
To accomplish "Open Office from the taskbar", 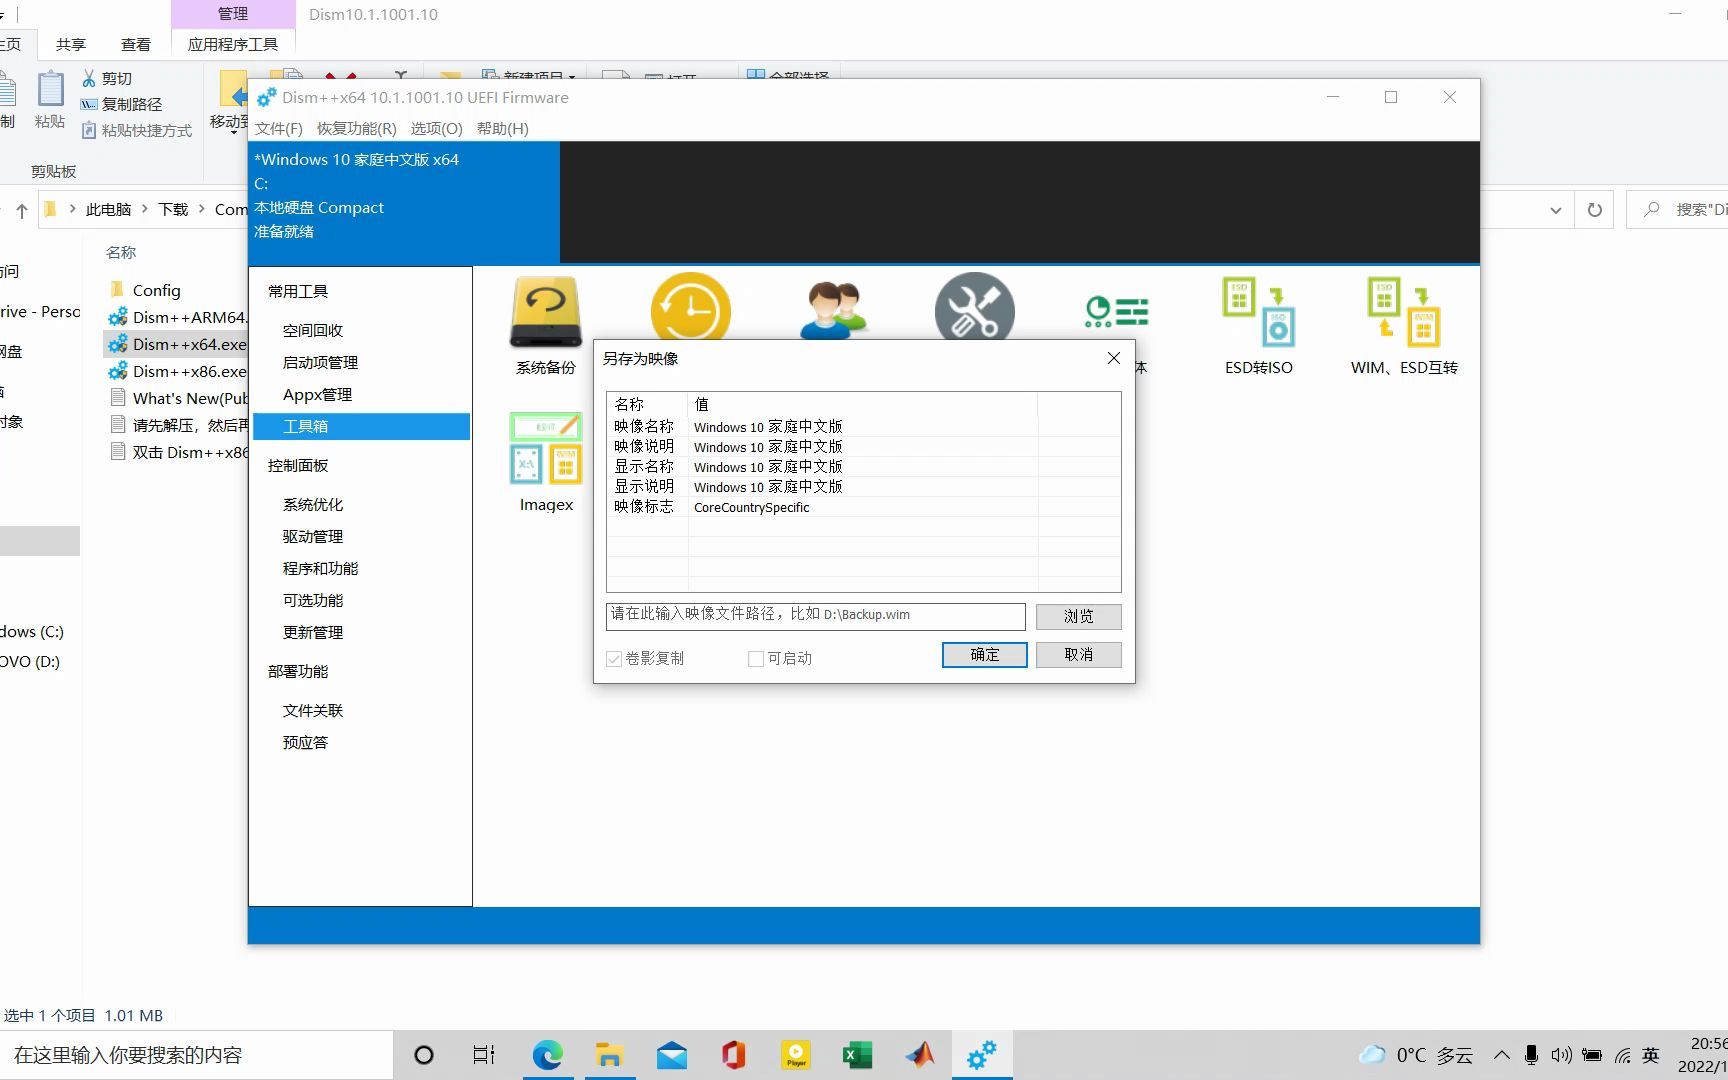I will tap(733, 1055).
